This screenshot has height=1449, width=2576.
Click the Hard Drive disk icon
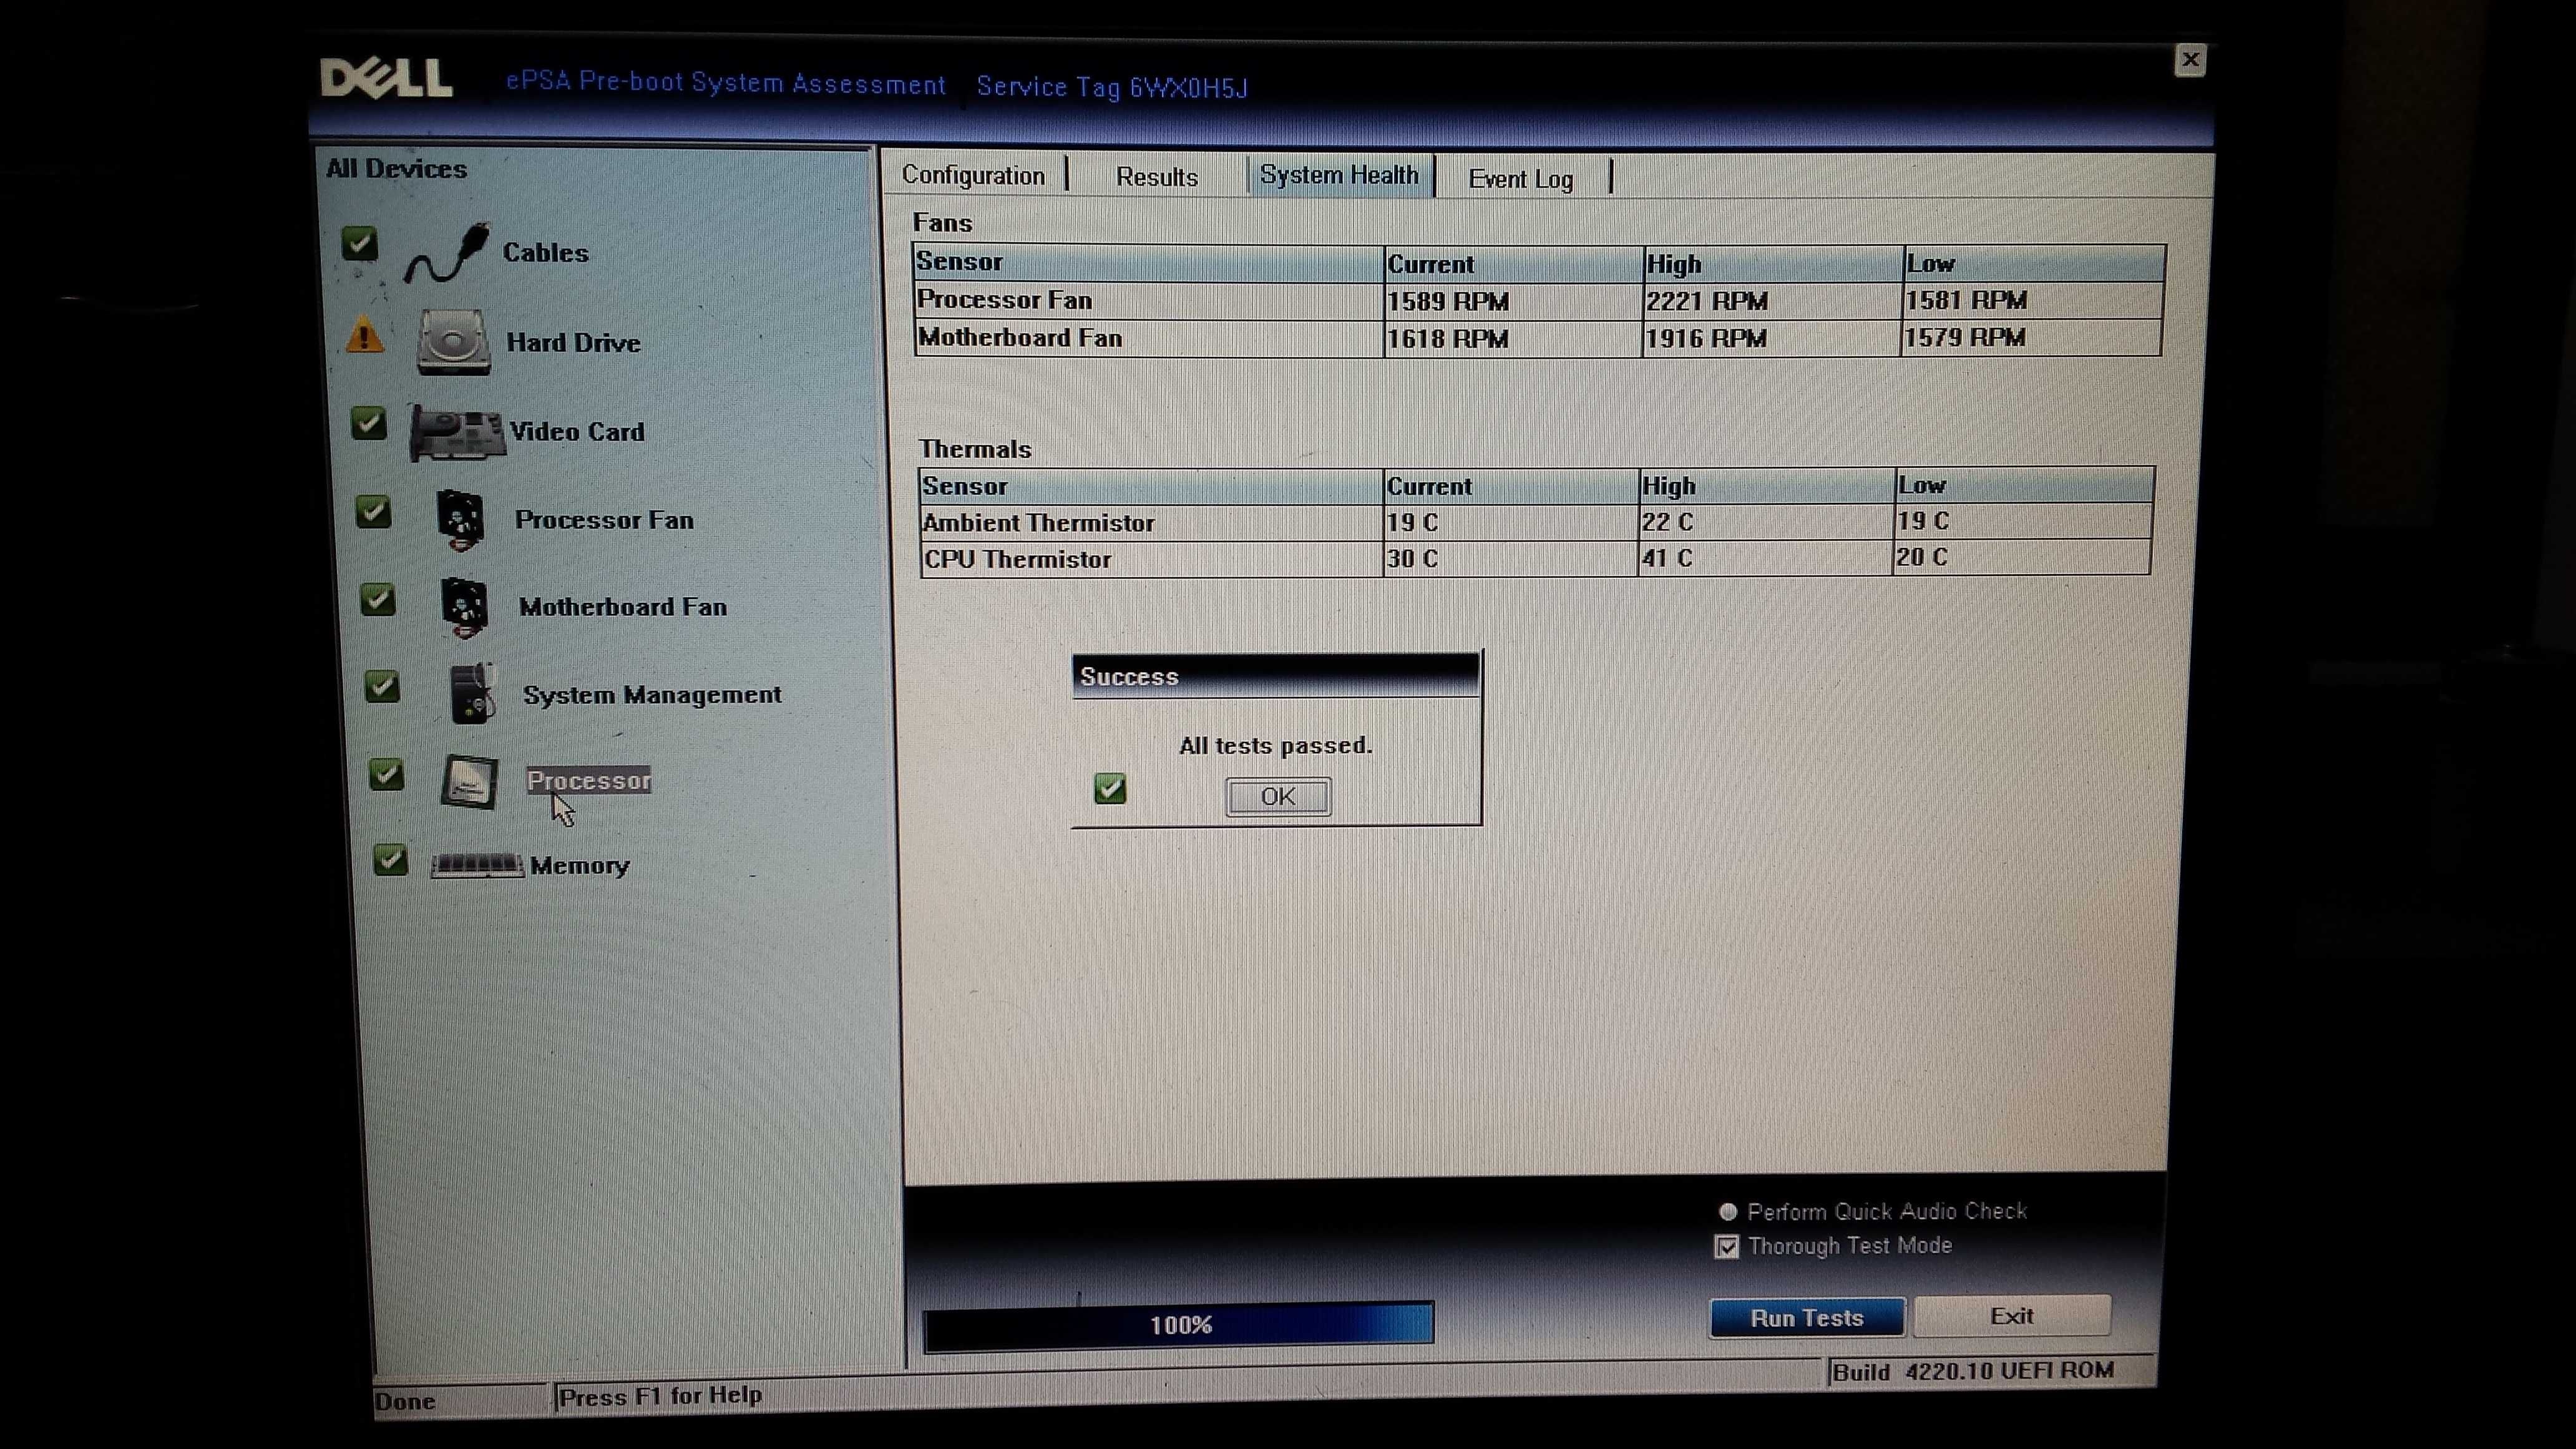pos(454,342)
